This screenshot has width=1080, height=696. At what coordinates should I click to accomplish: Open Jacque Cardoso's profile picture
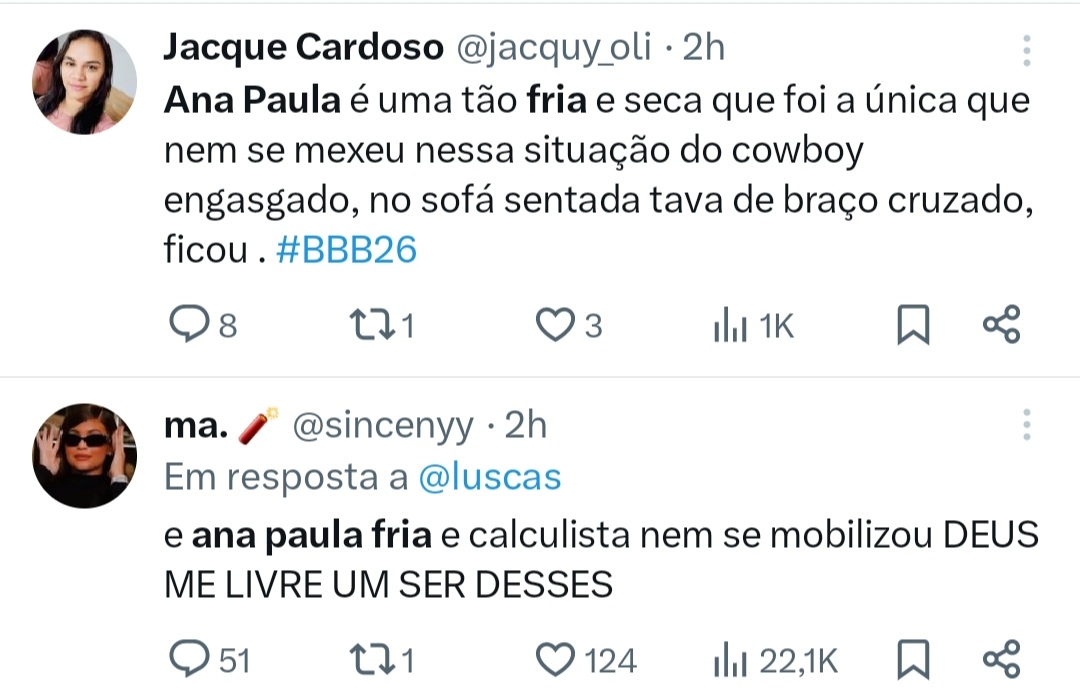click(85, 82)
